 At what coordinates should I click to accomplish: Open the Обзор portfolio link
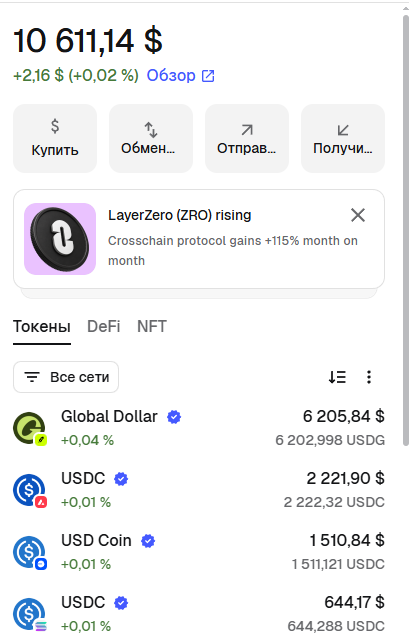[180, 75]
